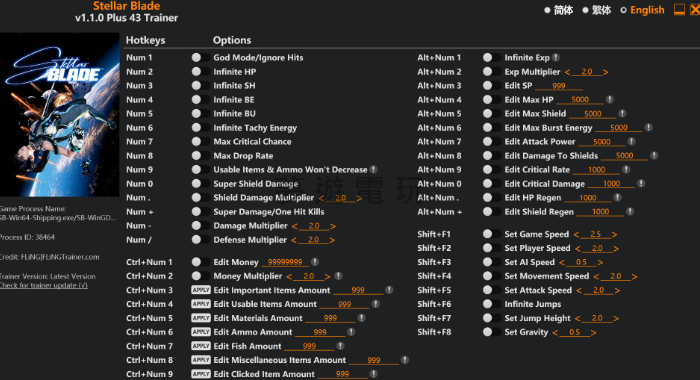This screenshot has width=700, height=380.
Task: Click the info icon next to Edit Money
Action: pyautogui.click(x=315, y=262)
